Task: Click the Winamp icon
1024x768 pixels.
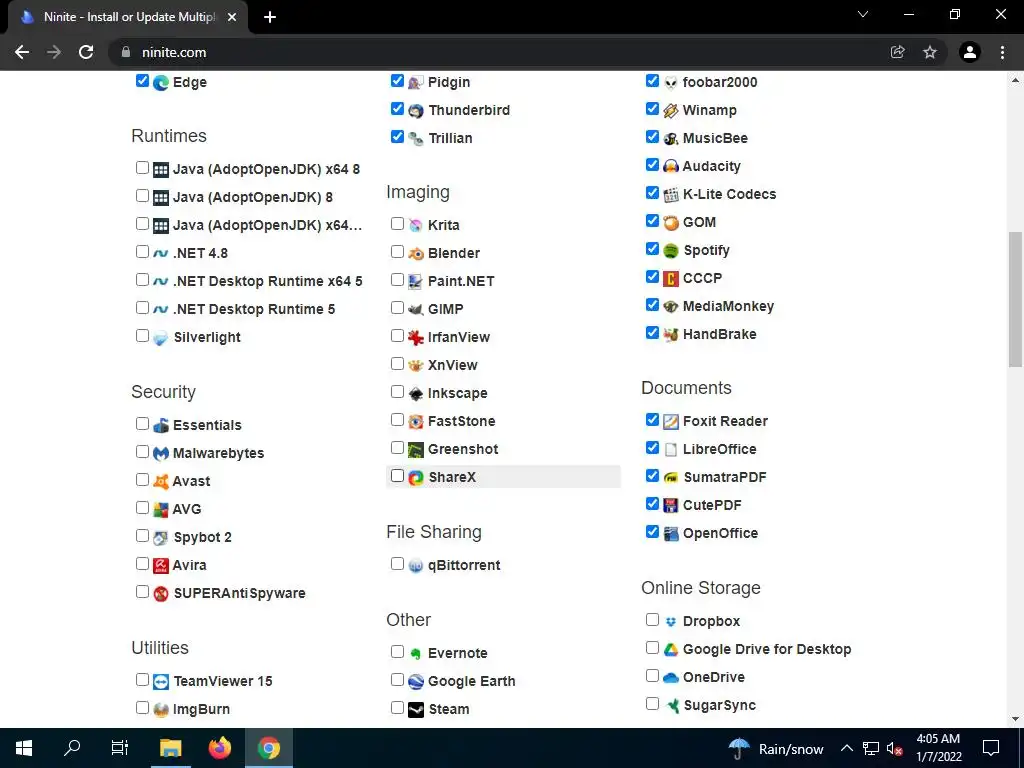Action: (x=671, y=110)
